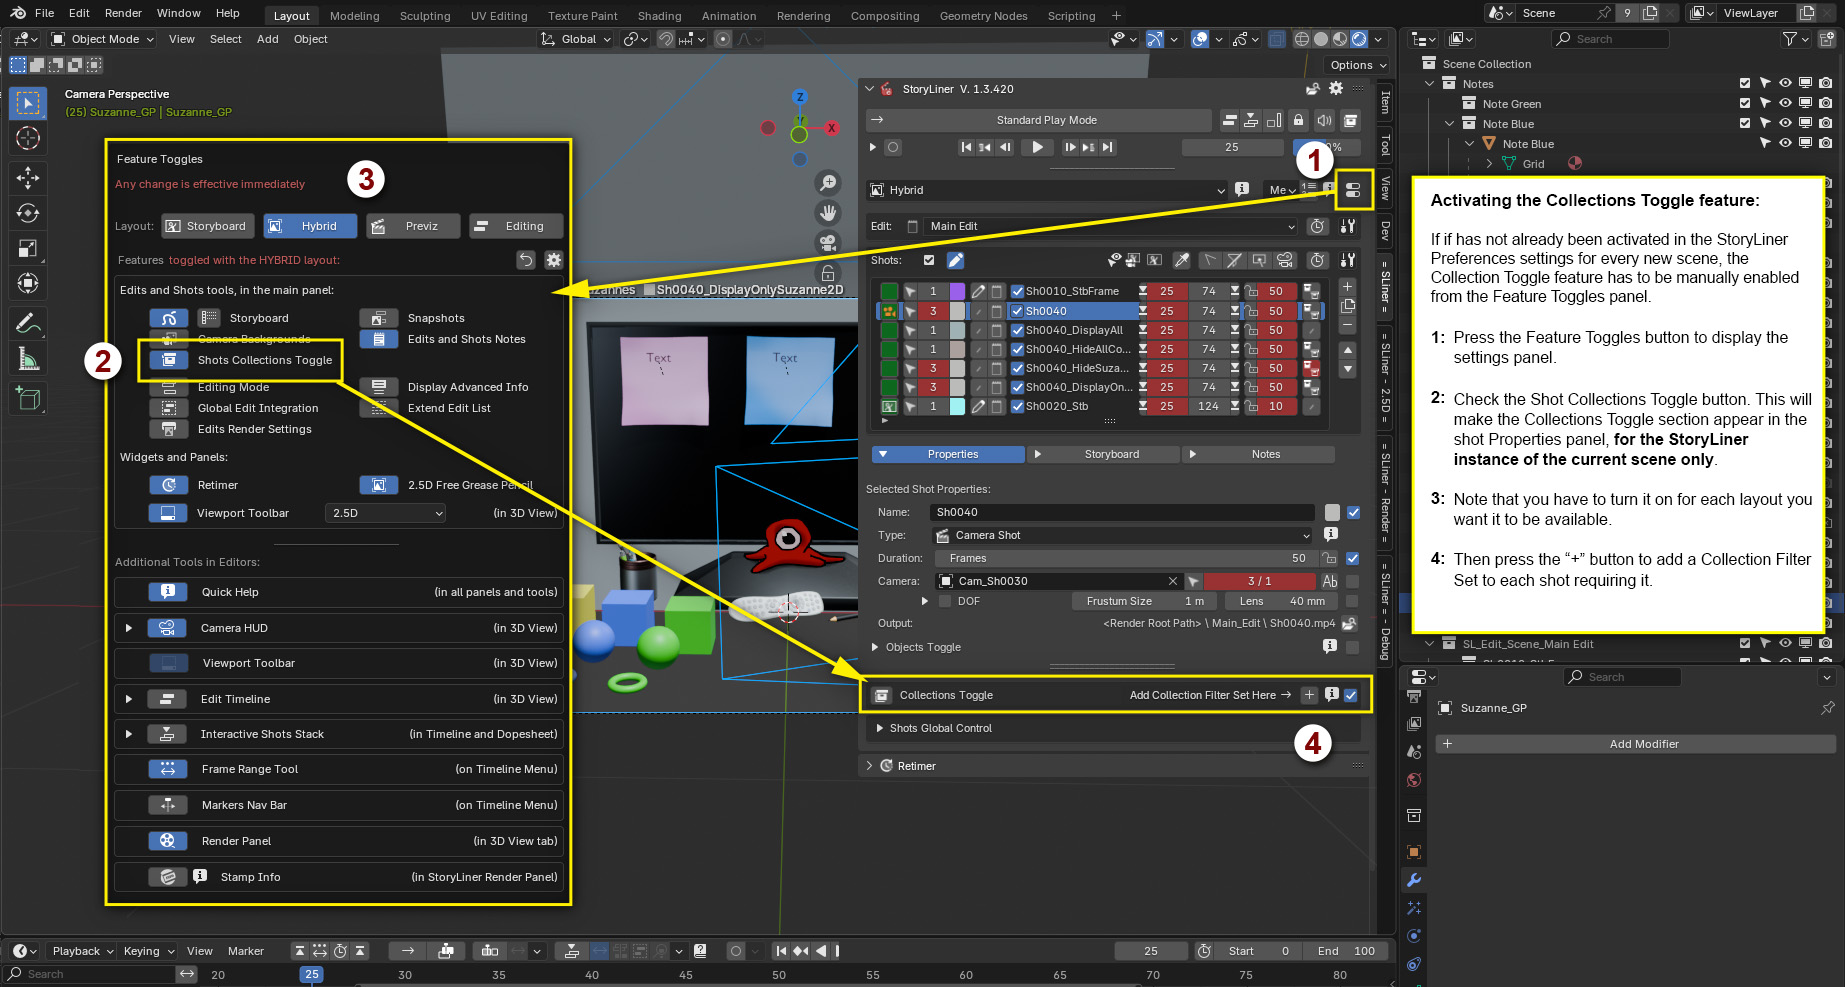Open the Render menu
The height and width of the screenshot is (987, 1845).
(123, 13)
